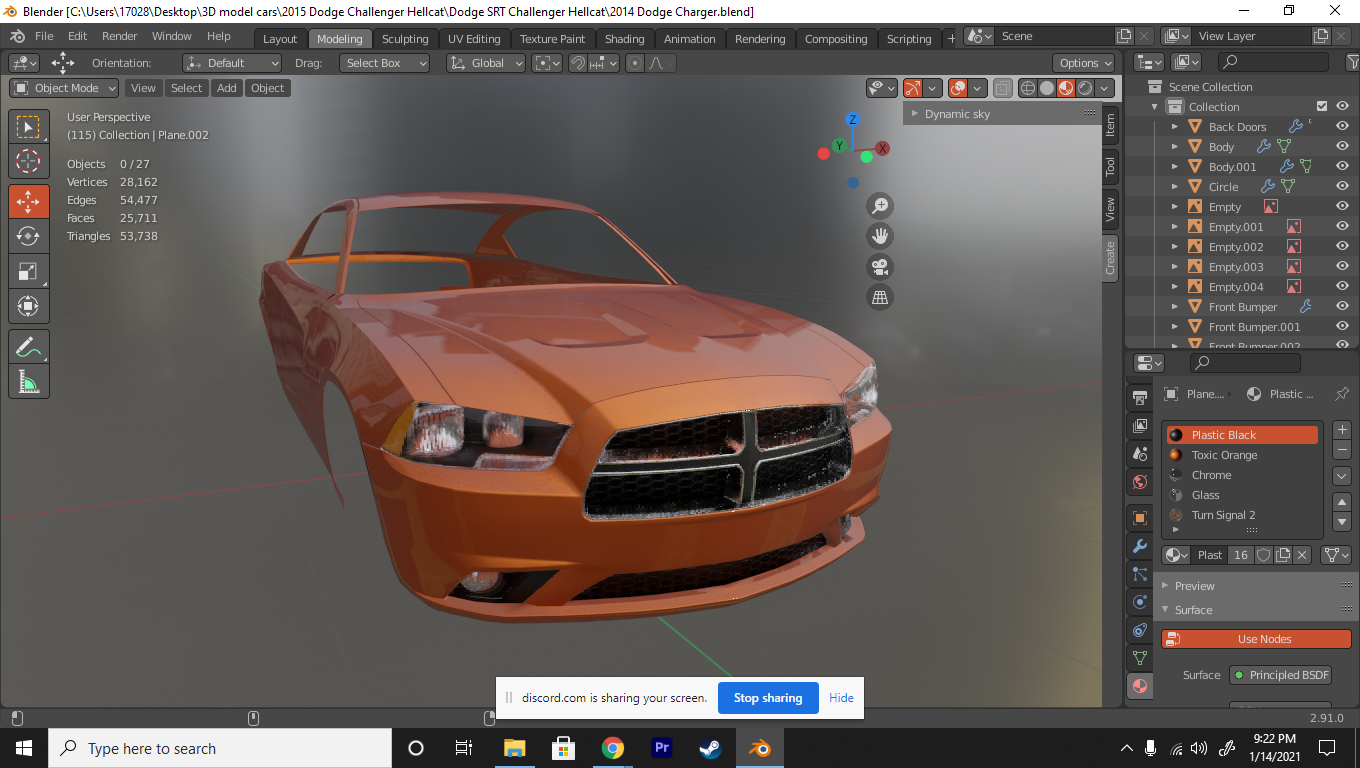Open the Modifier properties wrench tab
Viewport: 1360px width, 768px height.
click(x=1140, y=546)
